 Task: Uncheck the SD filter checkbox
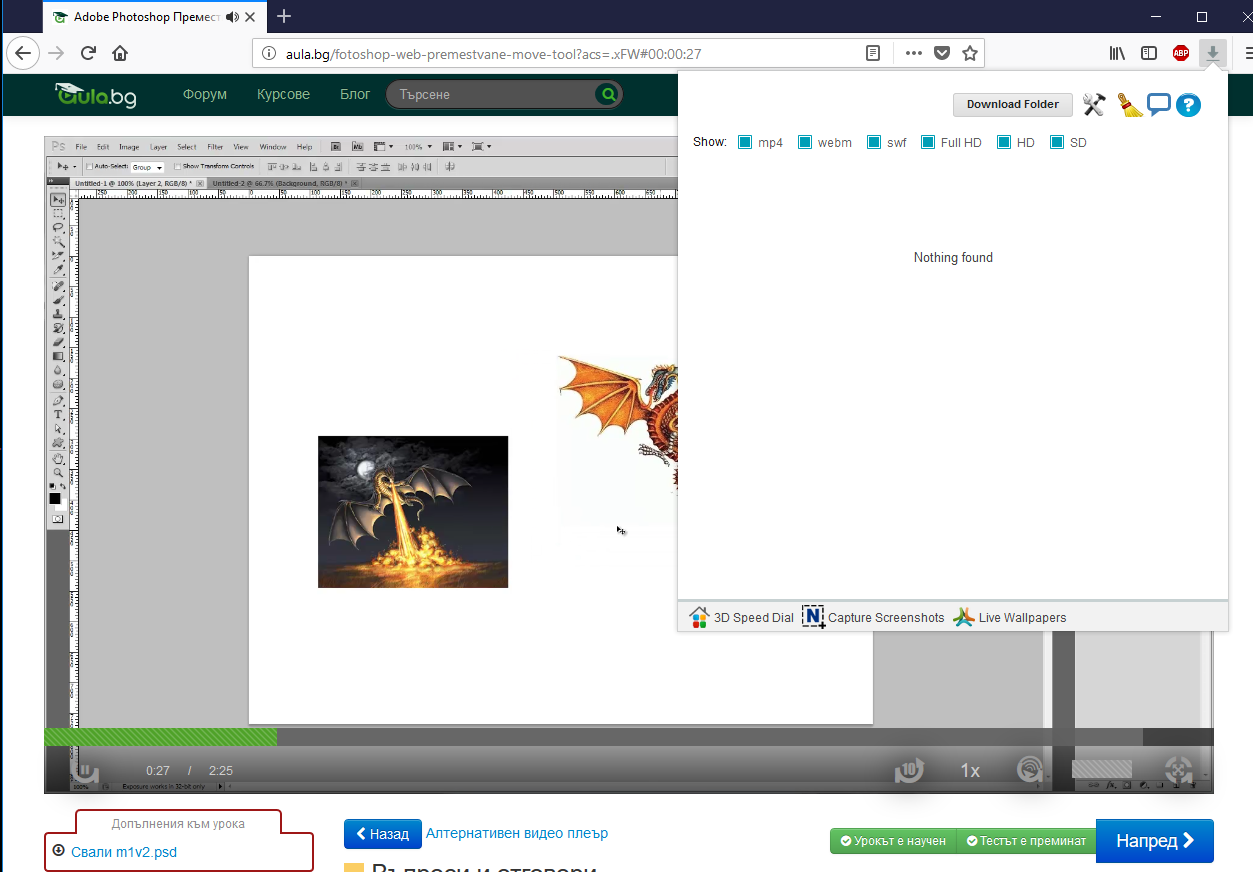1056,142
